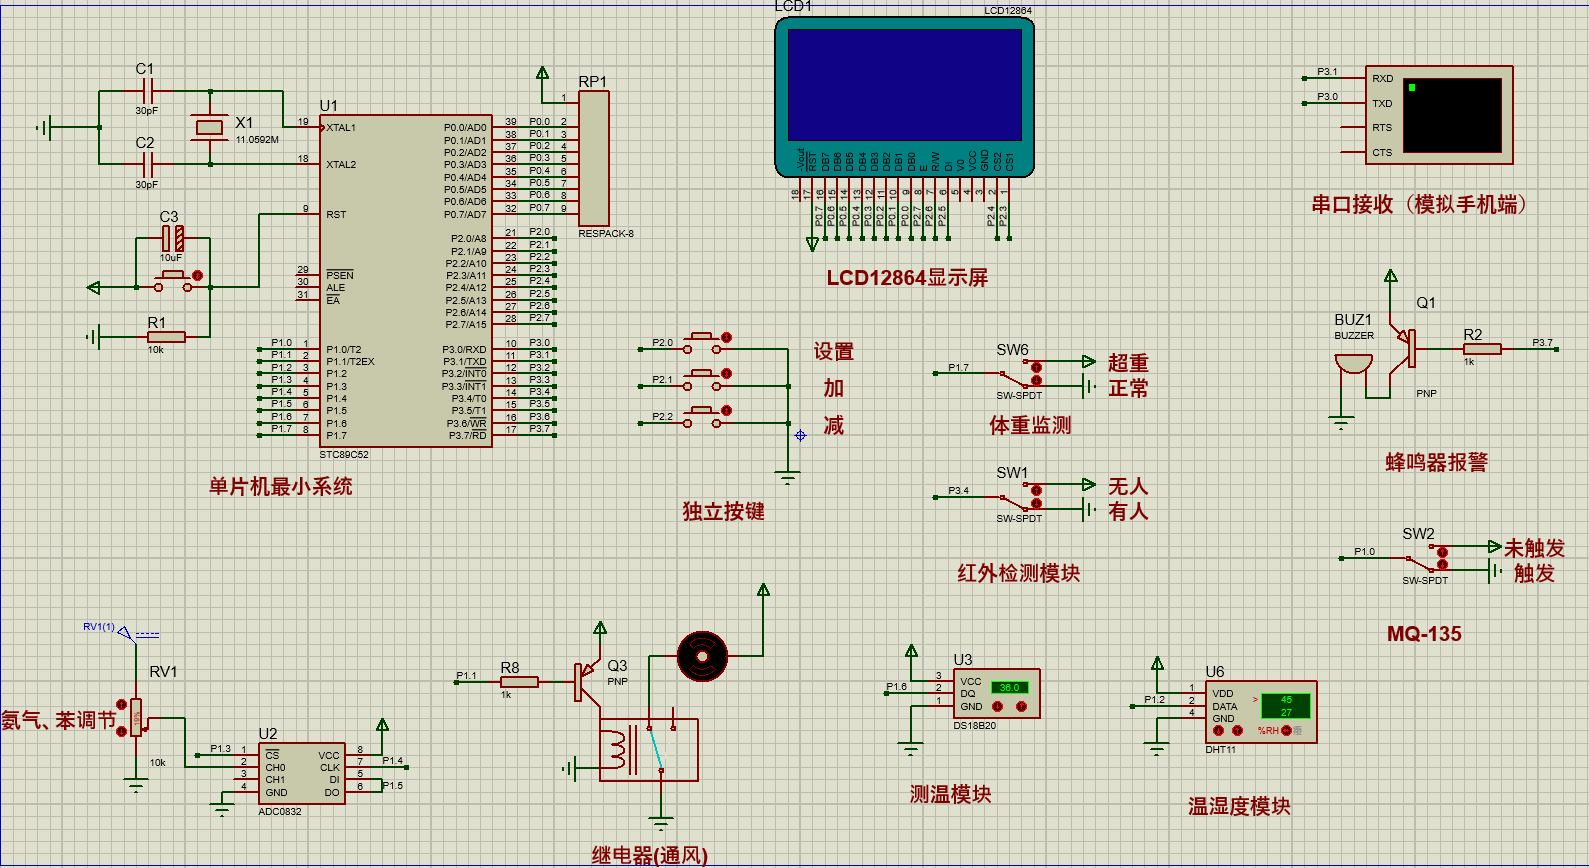Select the DS18B20 sensor U3 body
Screen dimensions: 1589x868
997,693
